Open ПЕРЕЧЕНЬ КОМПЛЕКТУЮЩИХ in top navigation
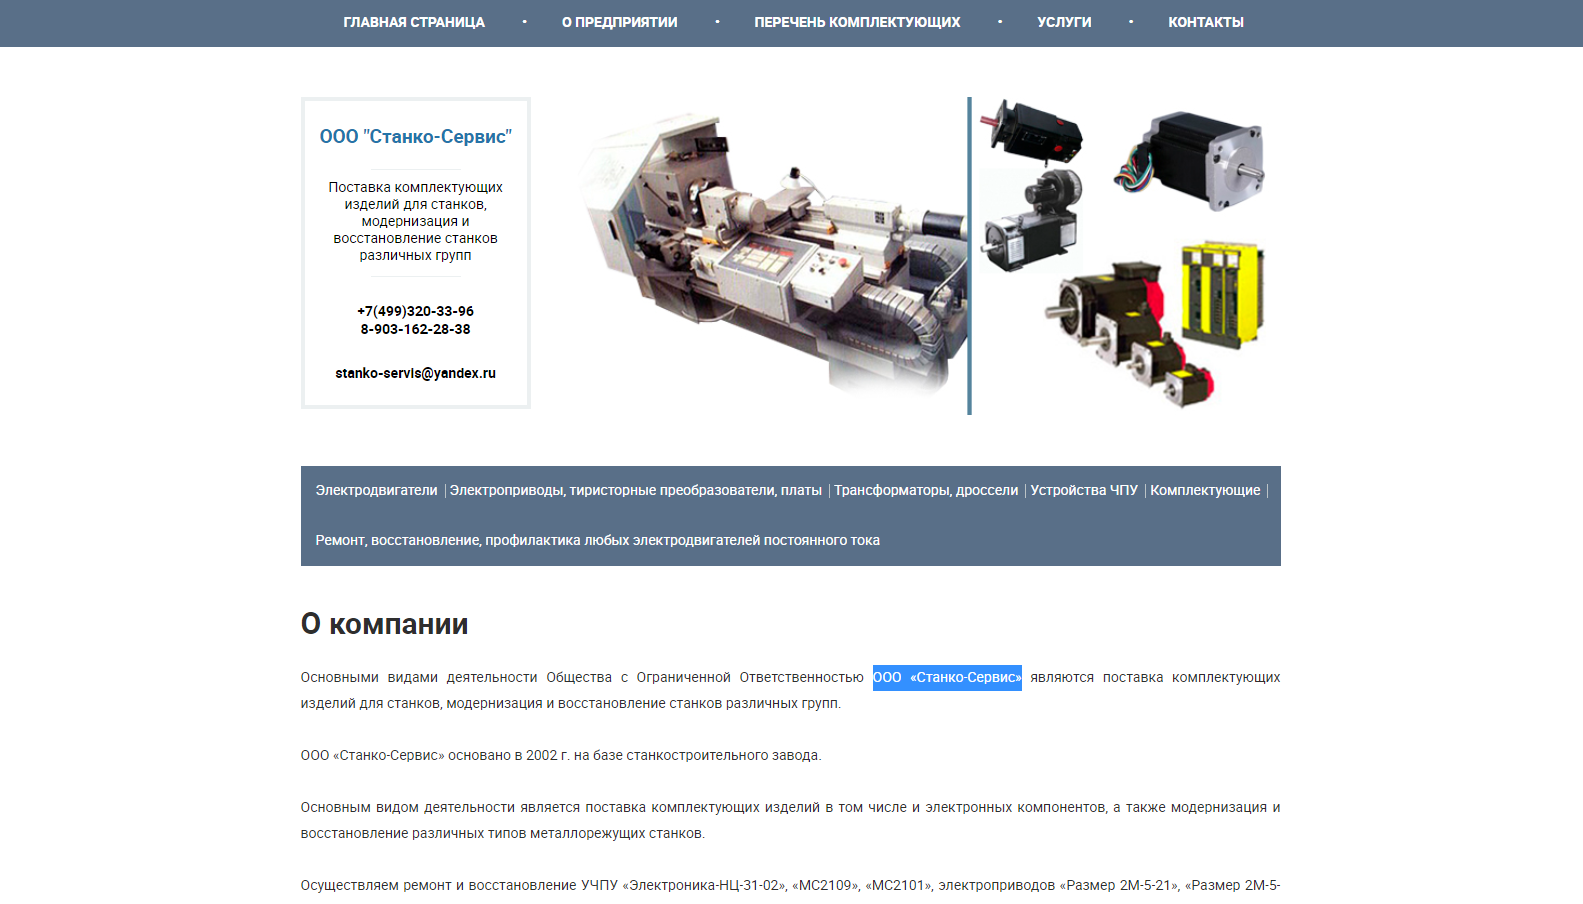1583x904 pixels. coord(857,22)
